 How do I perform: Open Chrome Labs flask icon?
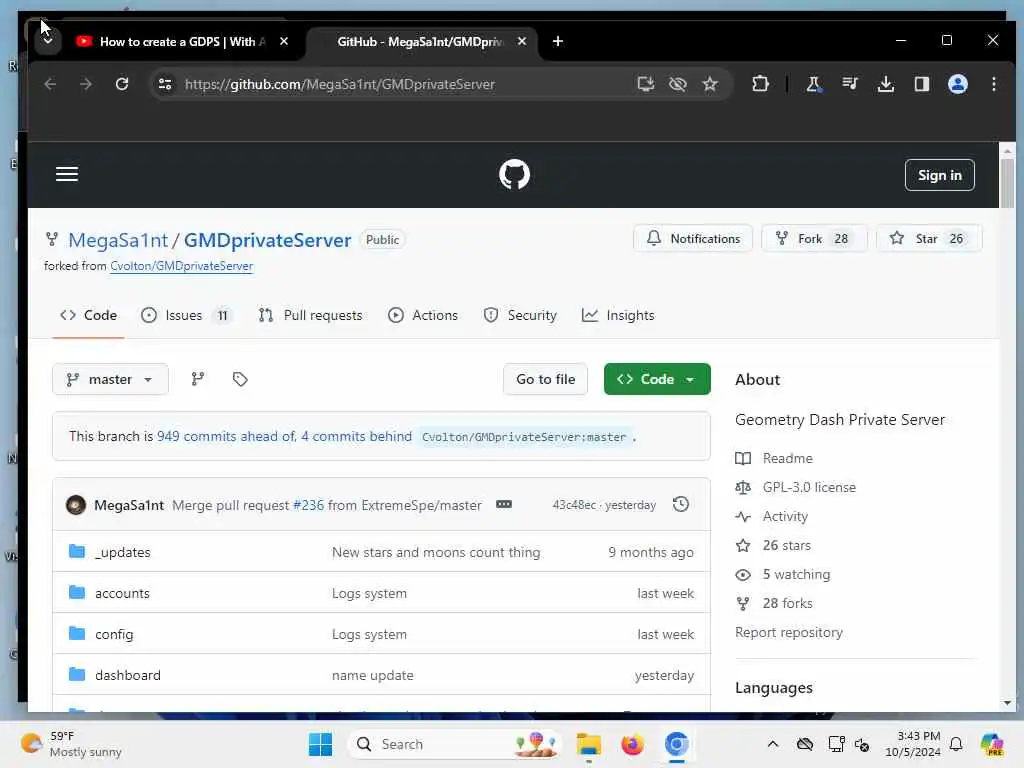(813, 84)
